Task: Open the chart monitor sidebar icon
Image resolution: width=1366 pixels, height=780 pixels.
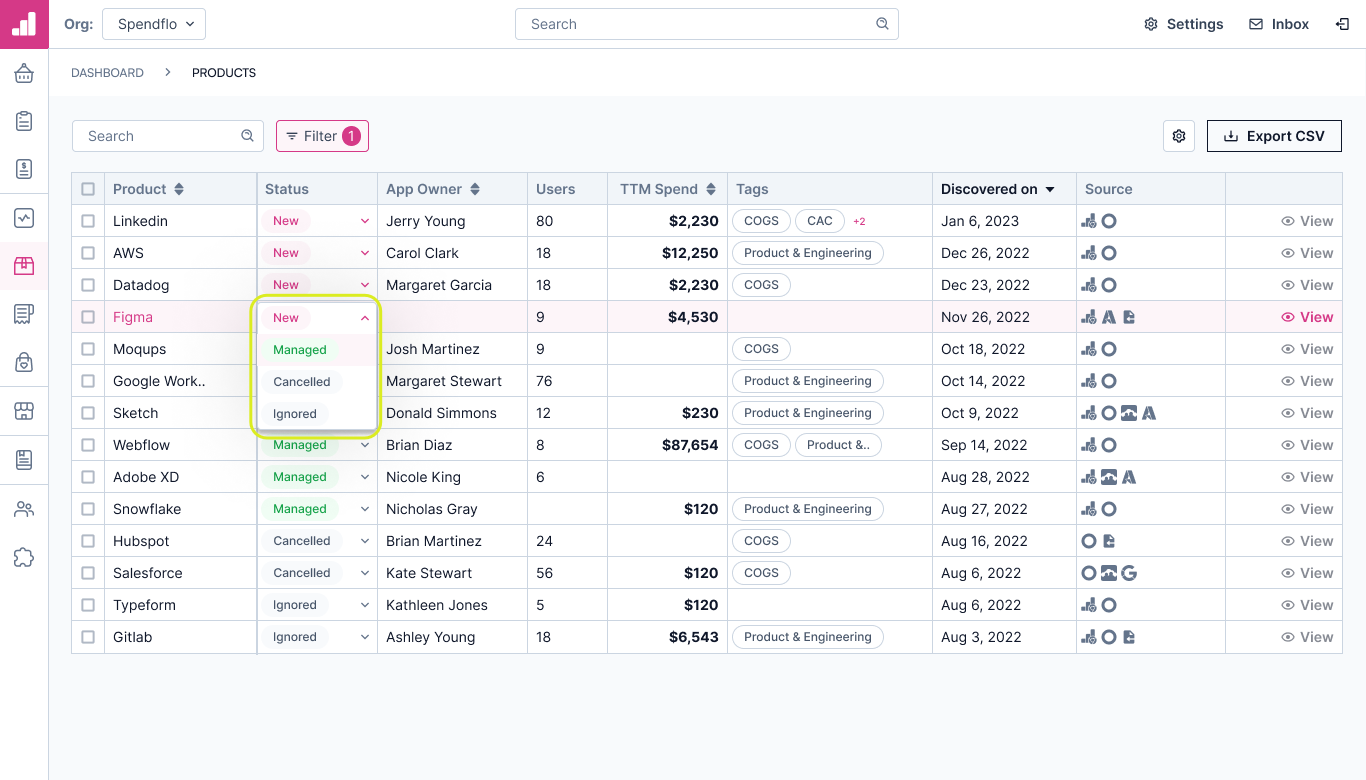Action: (24, 218)
